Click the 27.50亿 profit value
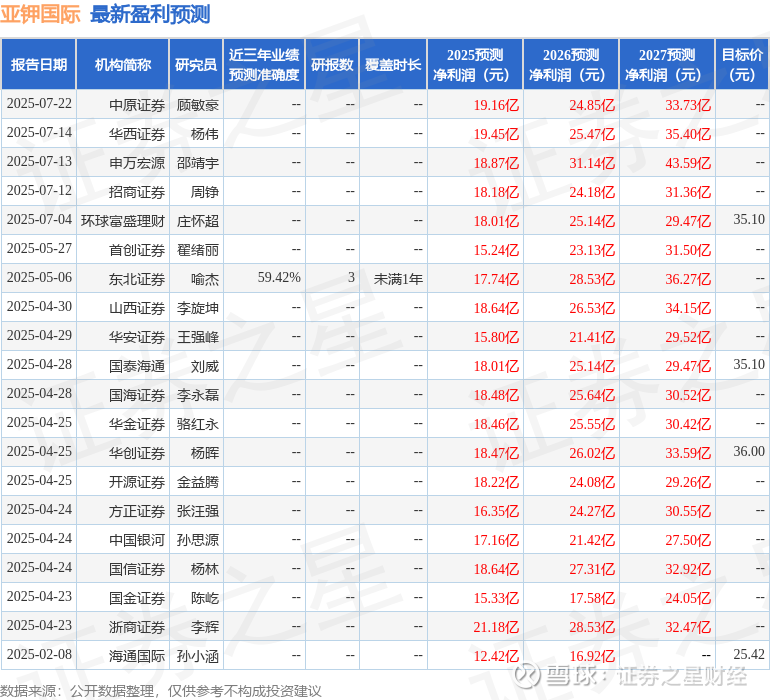This screenshot has height=700, width=770. point(688,540)
